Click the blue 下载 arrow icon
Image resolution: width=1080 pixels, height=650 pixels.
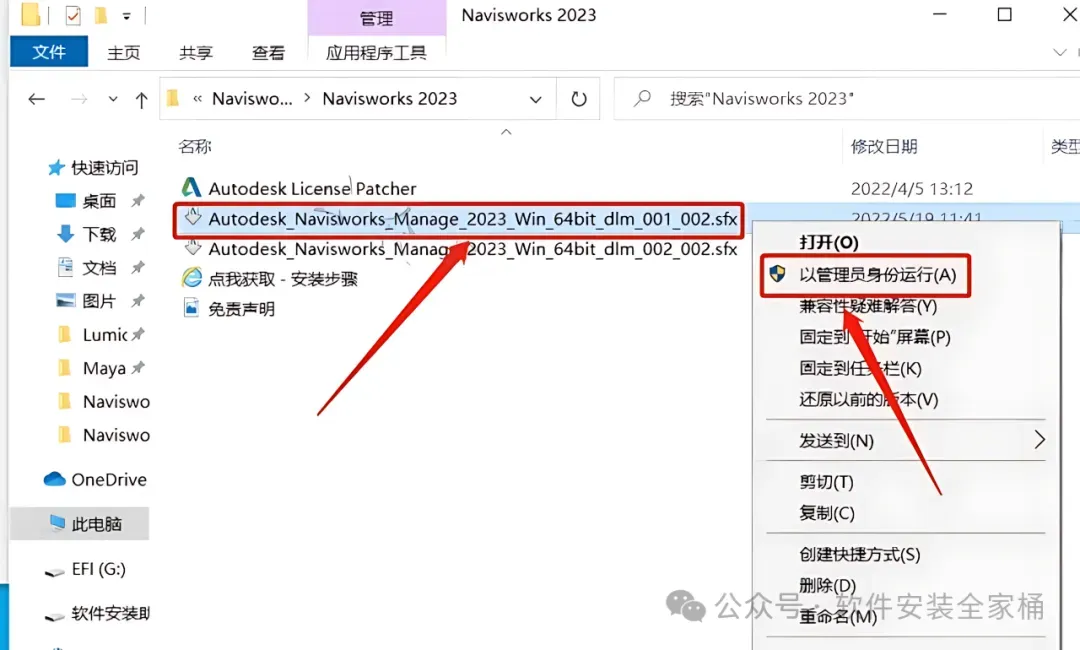pos(65,233)
